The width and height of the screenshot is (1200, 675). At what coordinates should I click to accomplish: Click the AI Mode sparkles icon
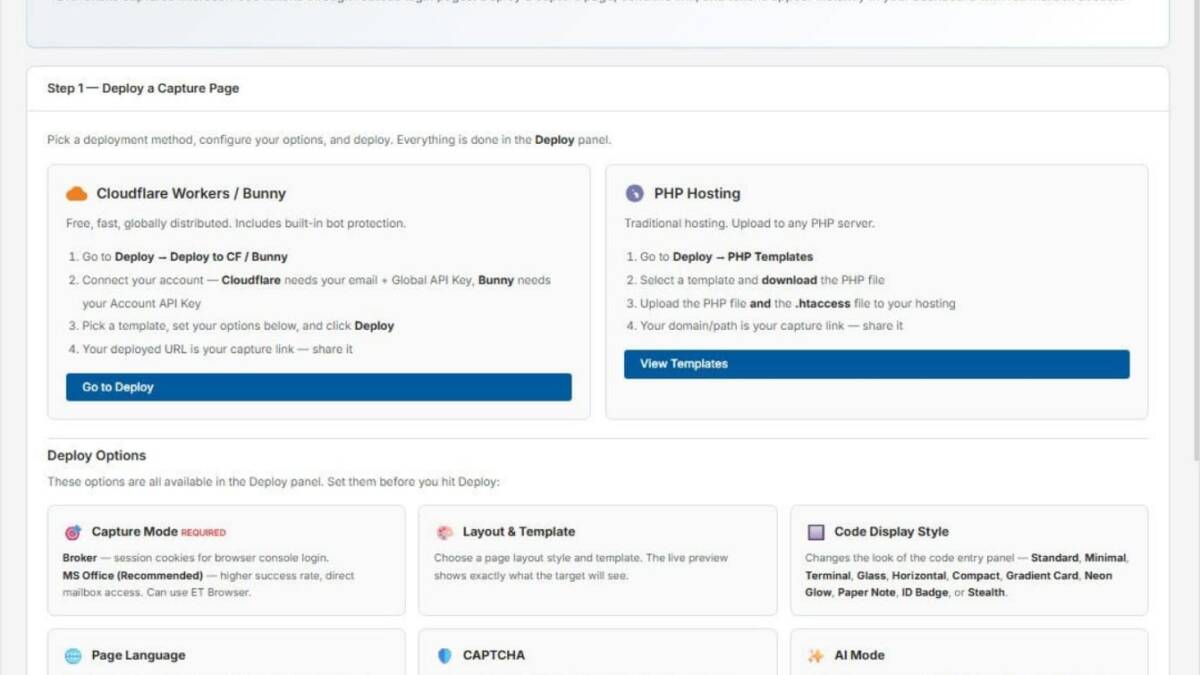816,656
